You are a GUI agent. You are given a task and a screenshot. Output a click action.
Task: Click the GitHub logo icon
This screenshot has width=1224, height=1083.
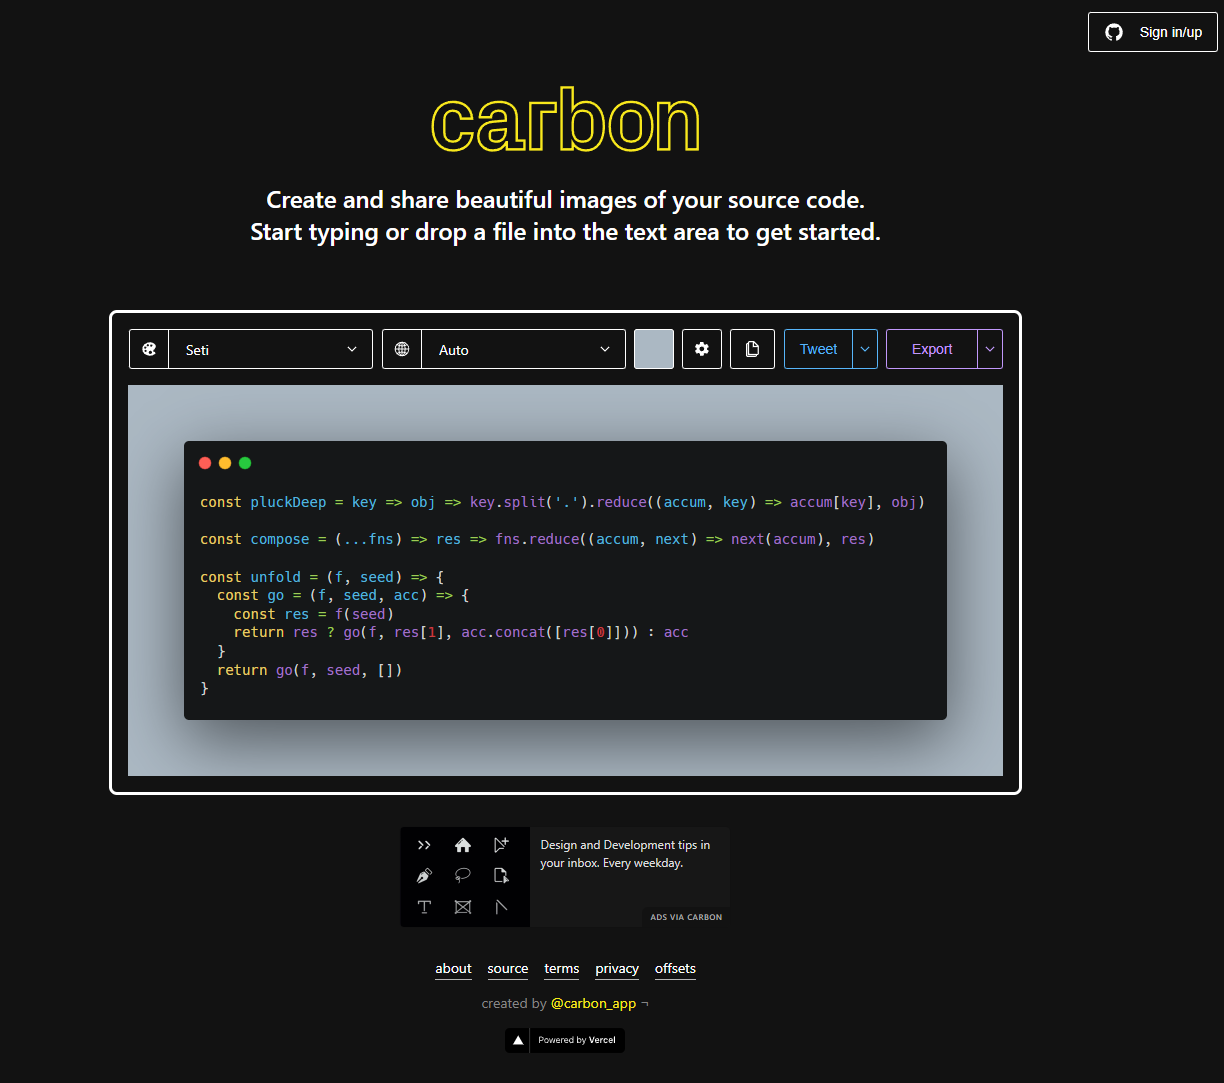point(1114,32)
